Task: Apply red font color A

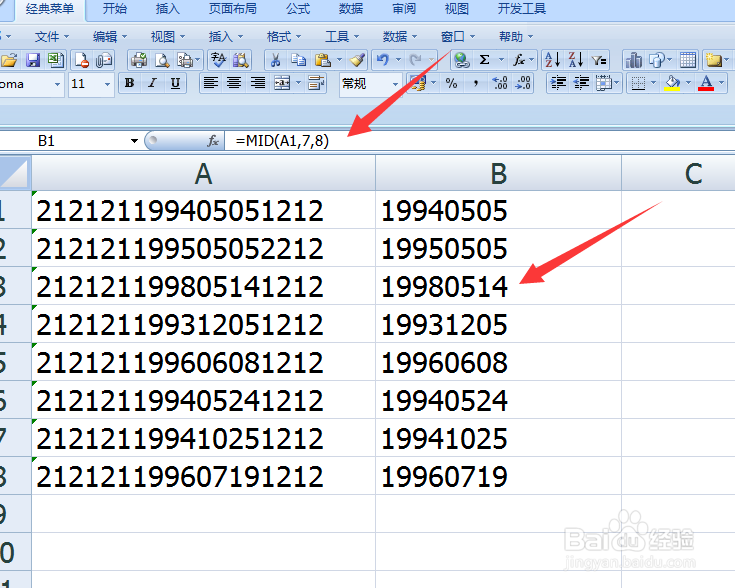Action: [706, 83]
